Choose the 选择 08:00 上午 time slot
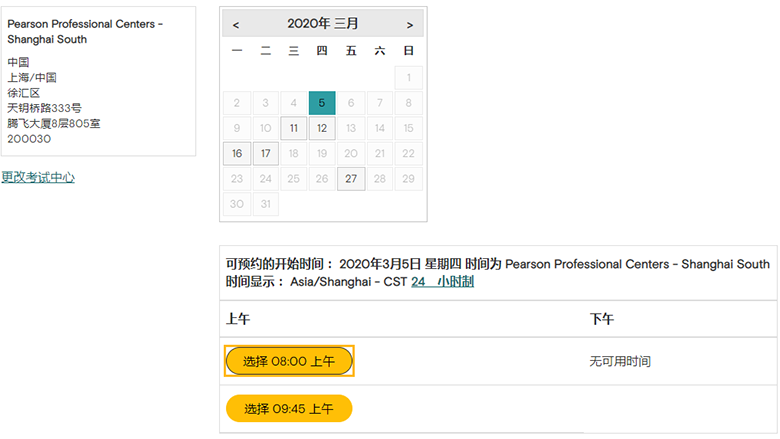Screen dimensions: 780x439 point(289,361)
